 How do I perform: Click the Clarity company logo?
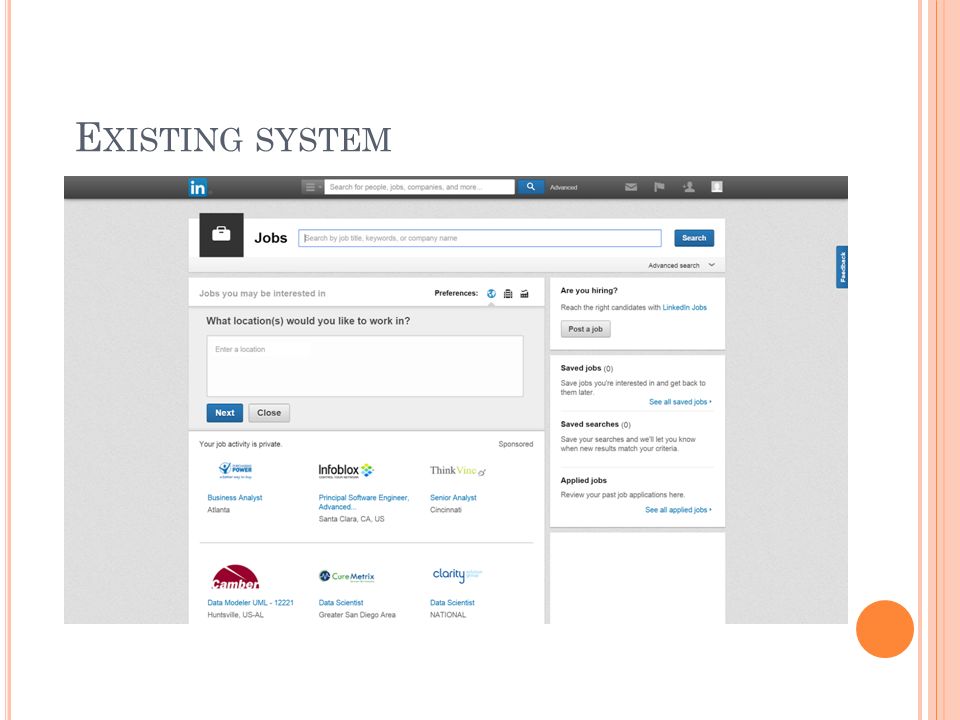pos(457,574)
